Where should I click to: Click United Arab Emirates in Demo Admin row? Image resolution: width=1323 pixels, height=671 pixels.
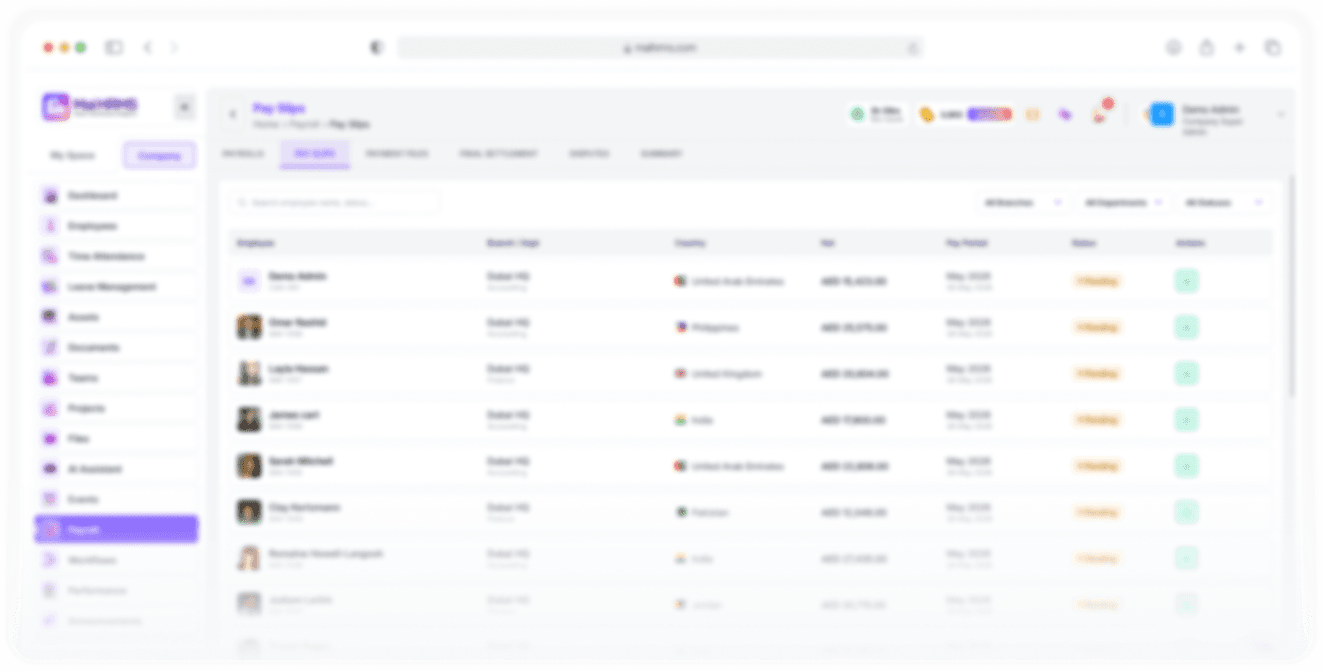(x=738, y=281)
